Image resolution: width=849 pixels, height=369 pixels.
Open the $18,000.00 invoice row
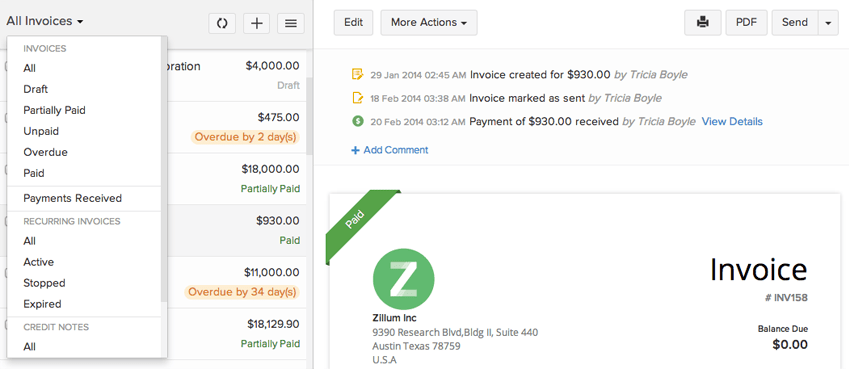236,179
